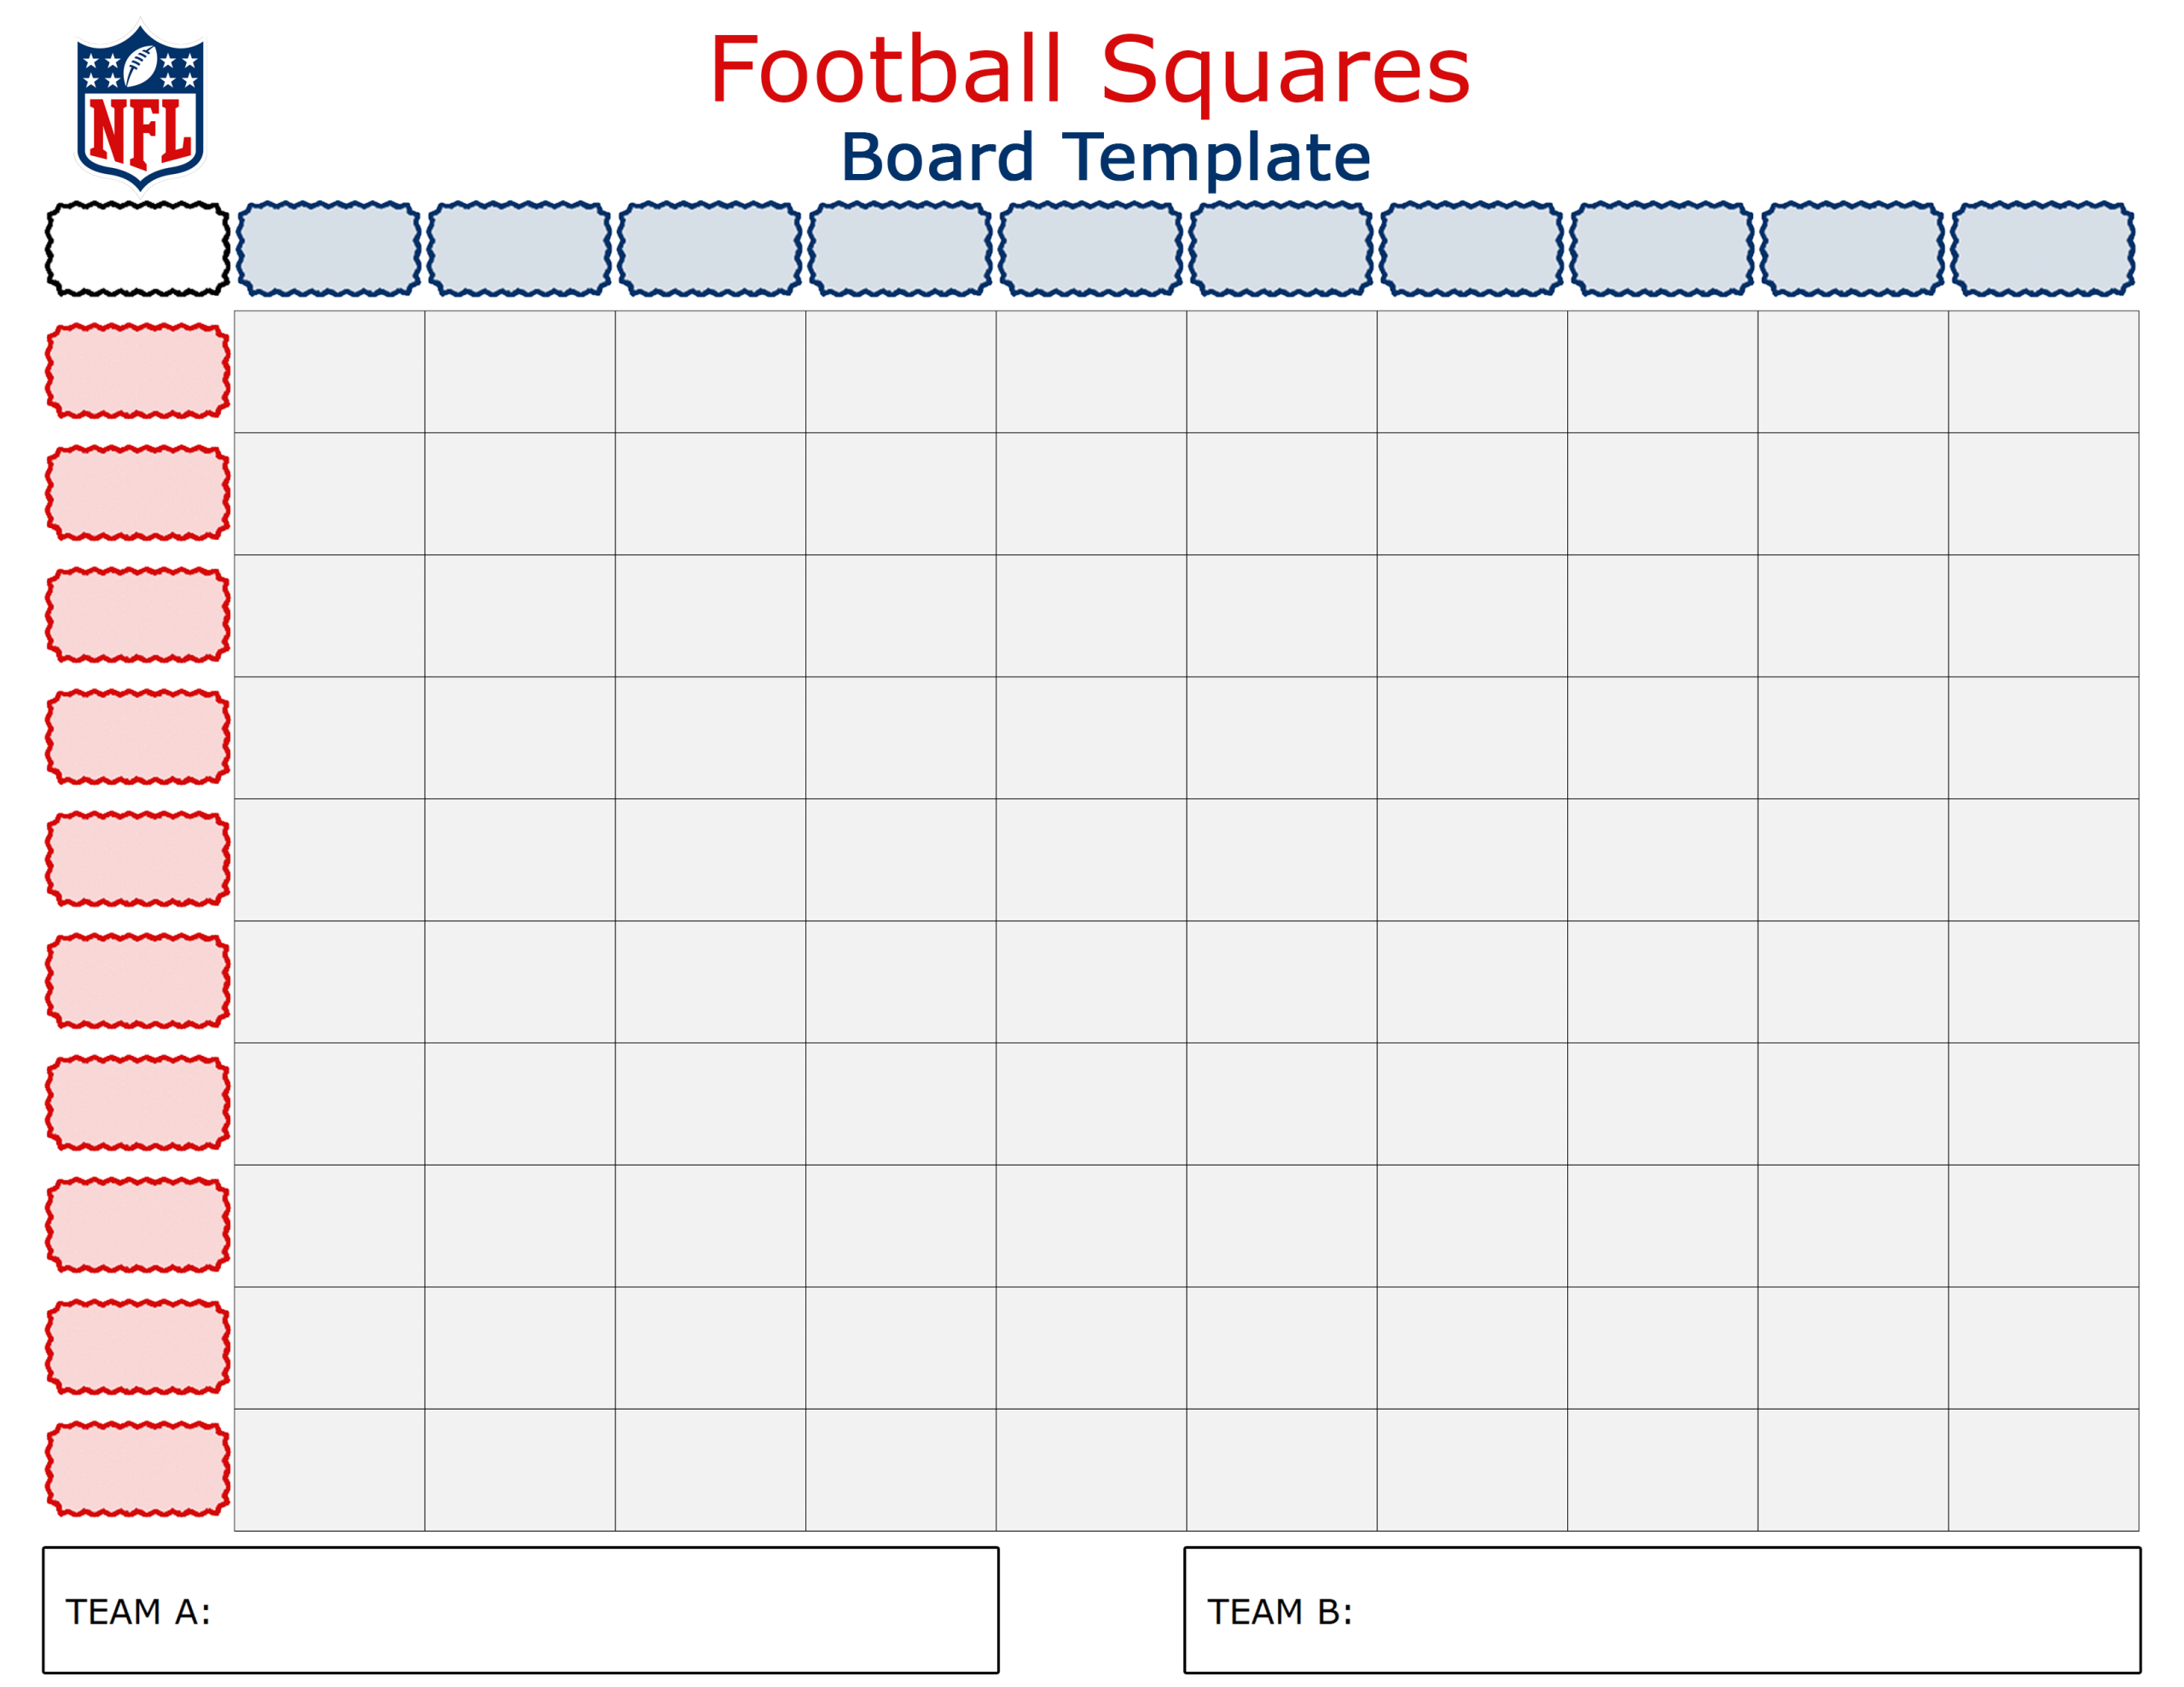Select the top-left gray grid square

(x=329, y=371)
